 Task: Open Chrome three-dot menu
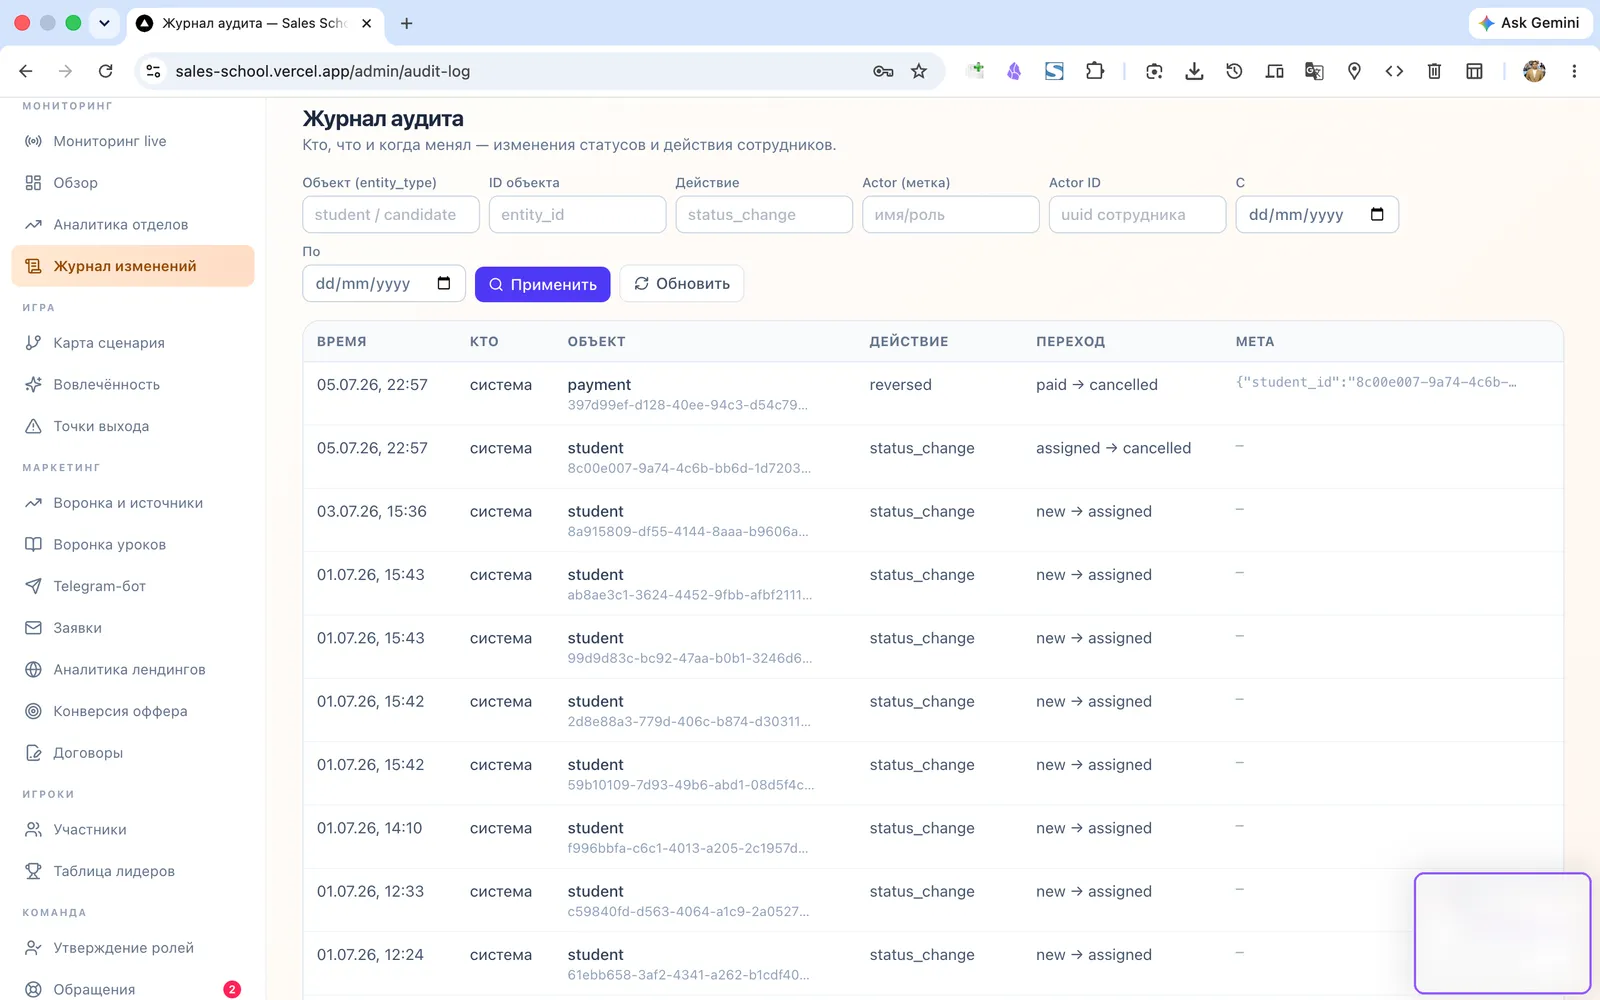click(1574, 71)
